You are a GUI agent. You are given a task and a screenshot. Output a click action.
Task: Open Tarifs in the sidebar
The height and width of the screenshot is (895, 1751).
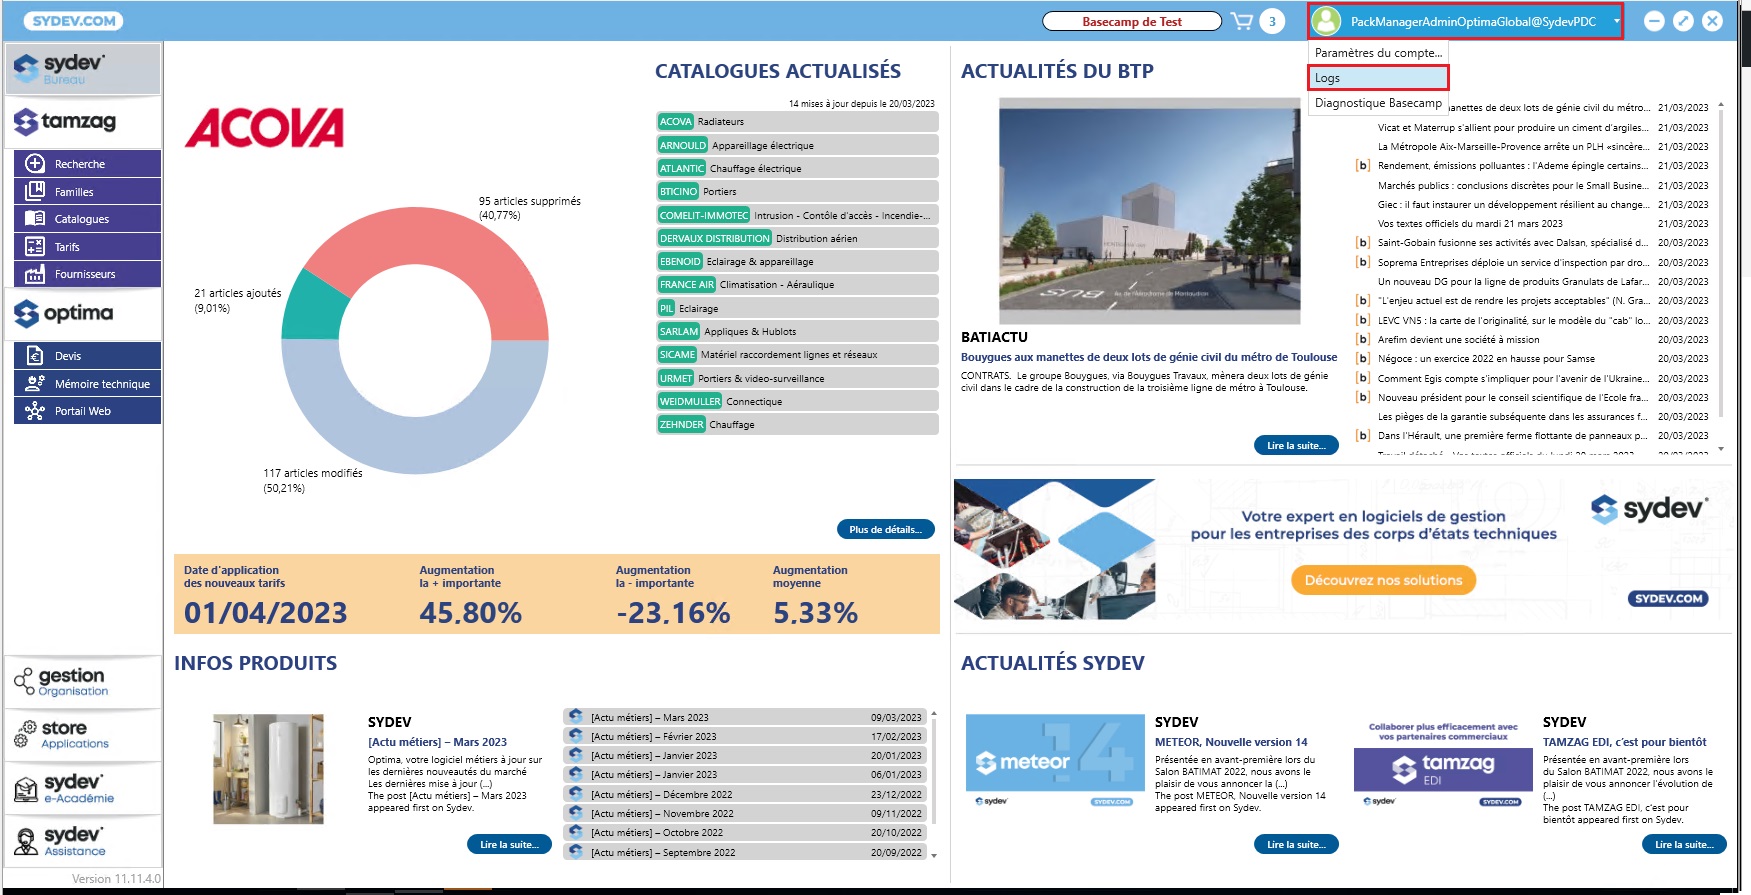87,246
